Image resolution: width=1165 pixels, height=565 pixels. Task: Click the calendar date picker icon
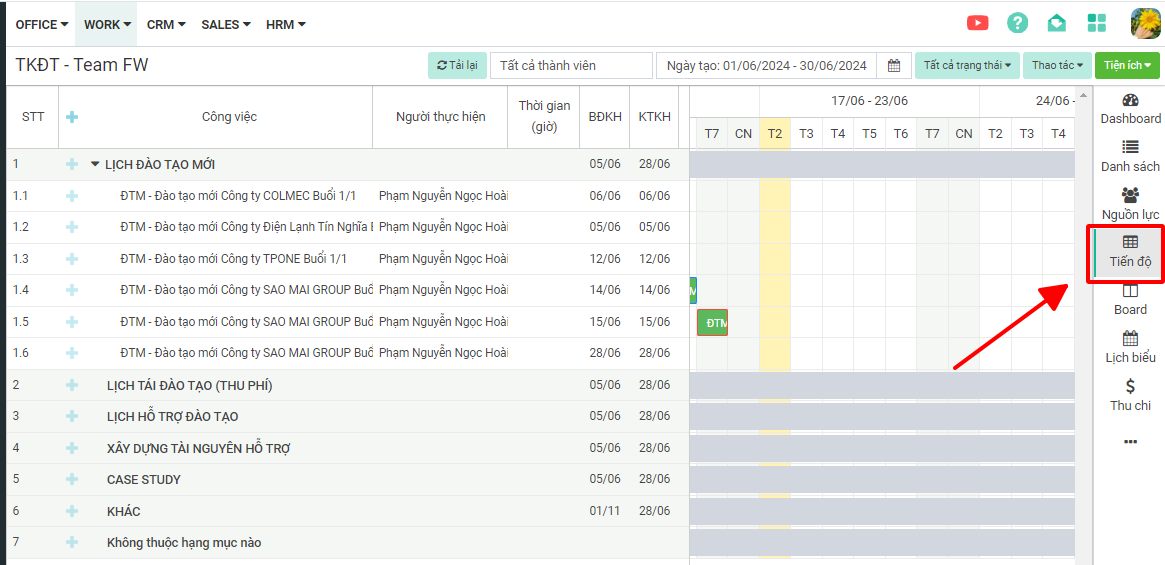pyautogui.click(x=894, y=66)
